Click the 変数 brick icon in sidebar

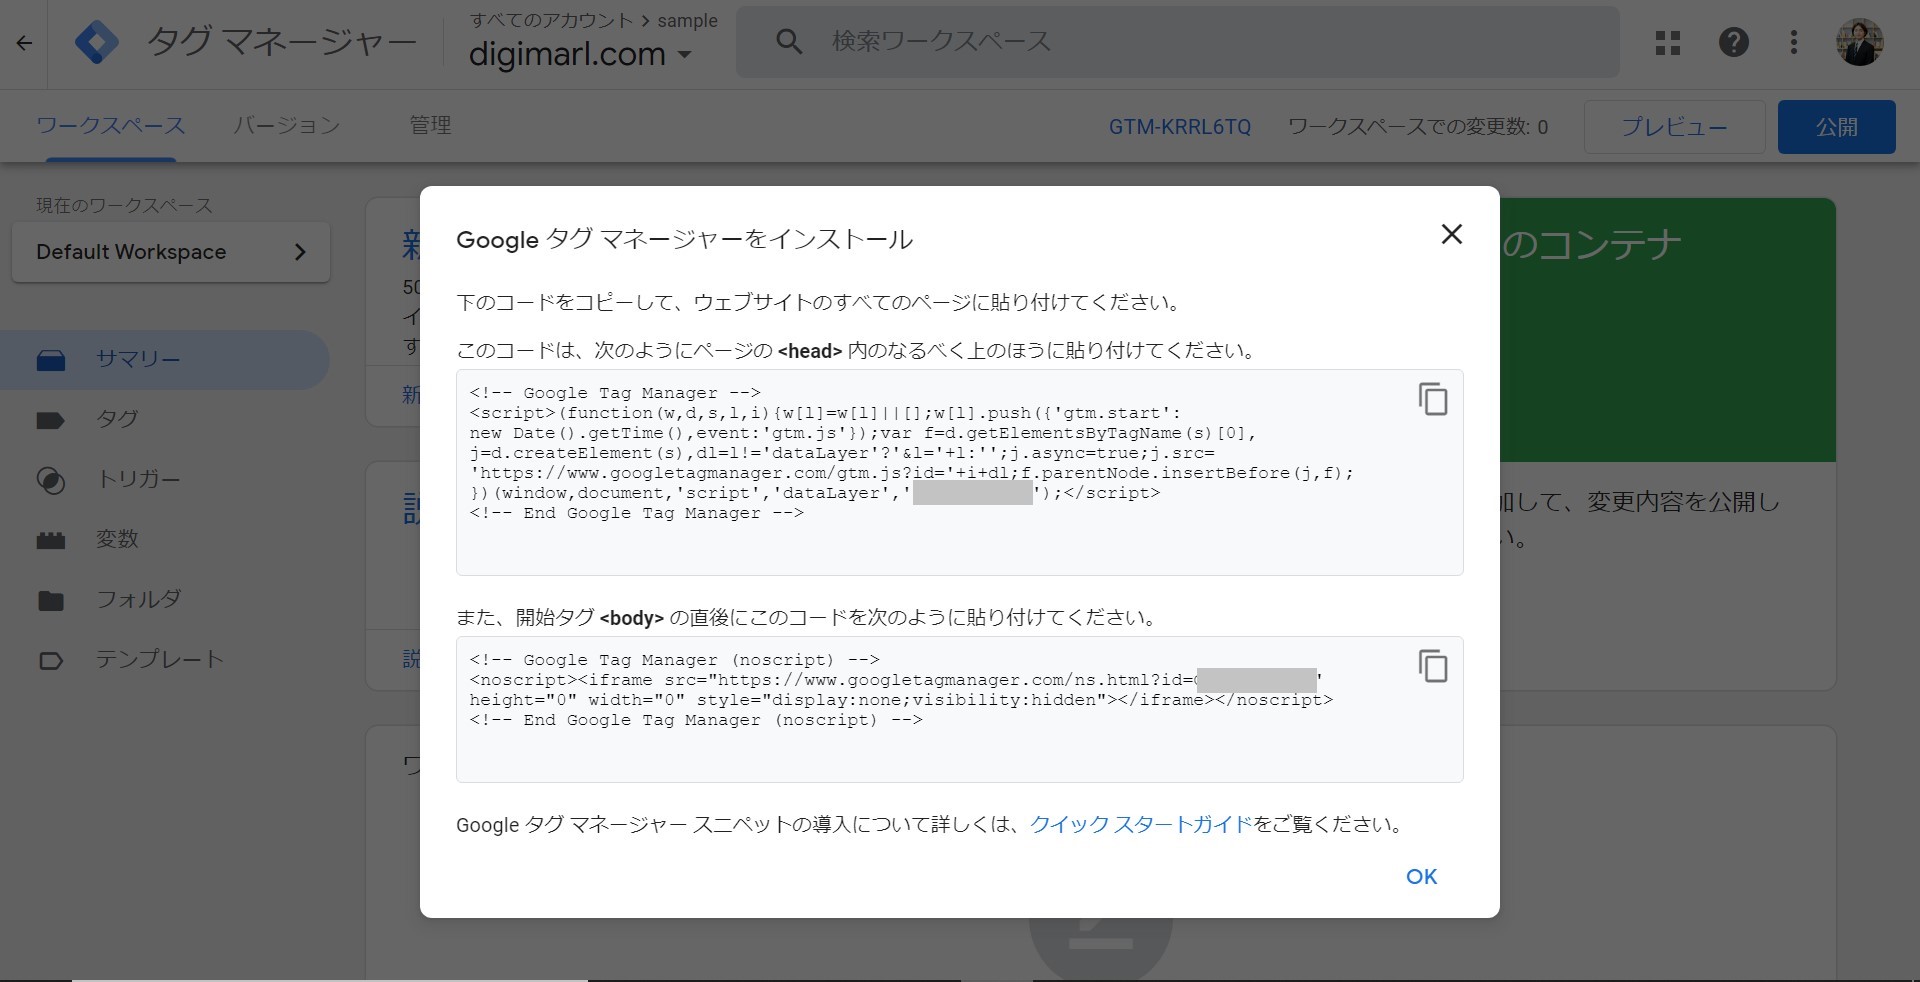tap(51, 540)
